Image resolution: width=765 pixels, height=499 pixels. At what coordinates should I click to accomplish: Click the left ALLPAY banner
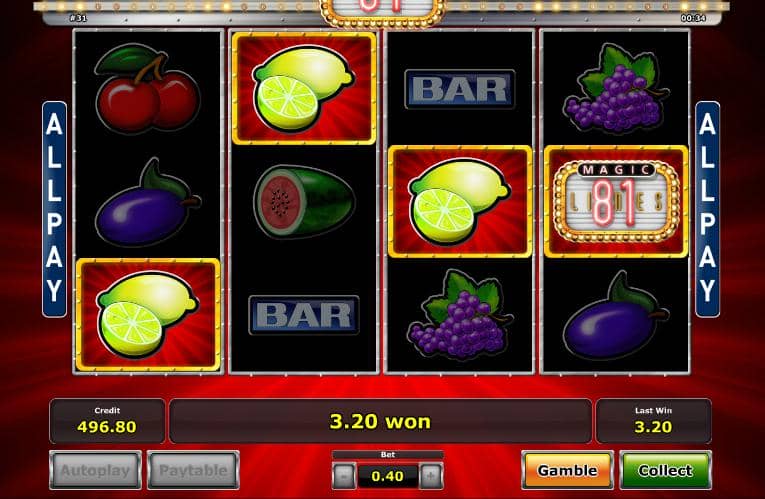[x=55, y=209]
